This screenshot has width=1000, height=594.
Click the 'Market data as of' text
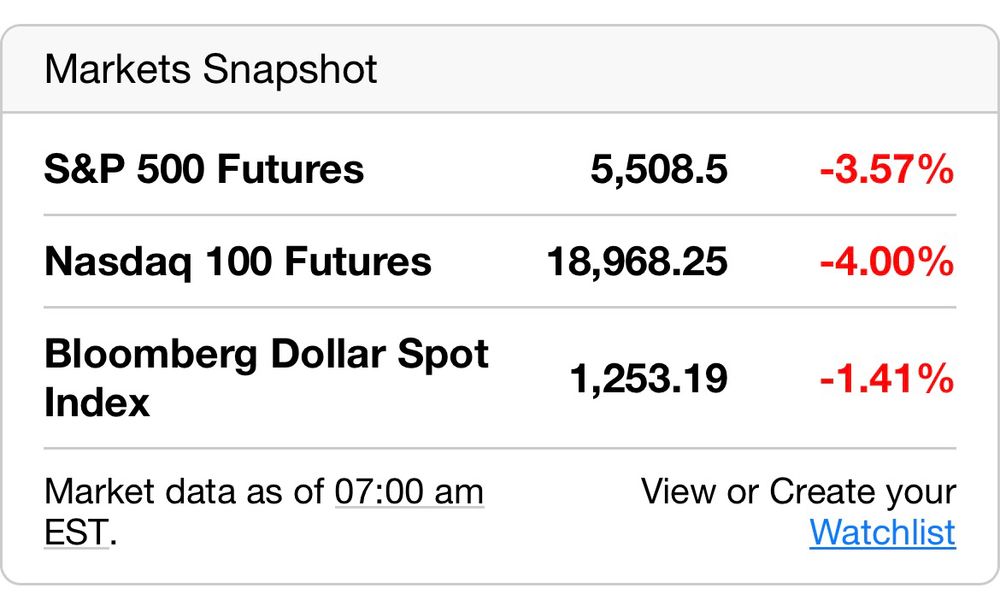(184, 492)
